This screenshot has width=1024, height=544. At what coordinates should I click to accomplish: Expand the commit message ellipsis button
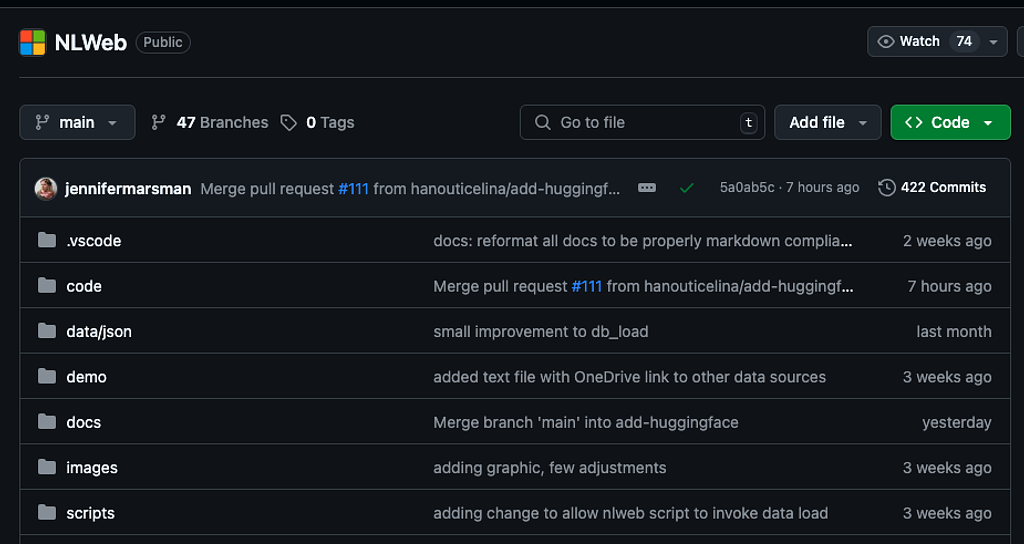click(x=647, y=188)
